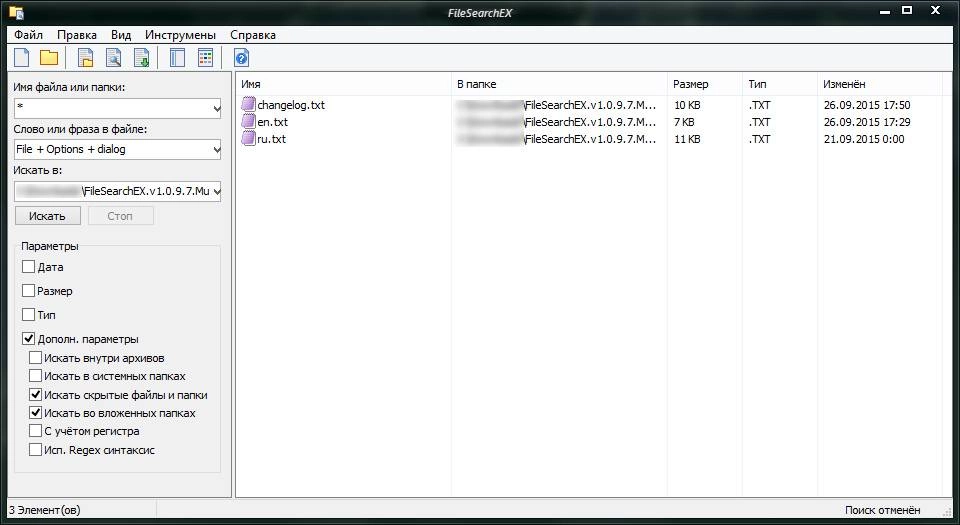This screenshot has height=525, width=960.
Task: Uncheck Дополн. параметры checkbox
Action: [28, 338]
